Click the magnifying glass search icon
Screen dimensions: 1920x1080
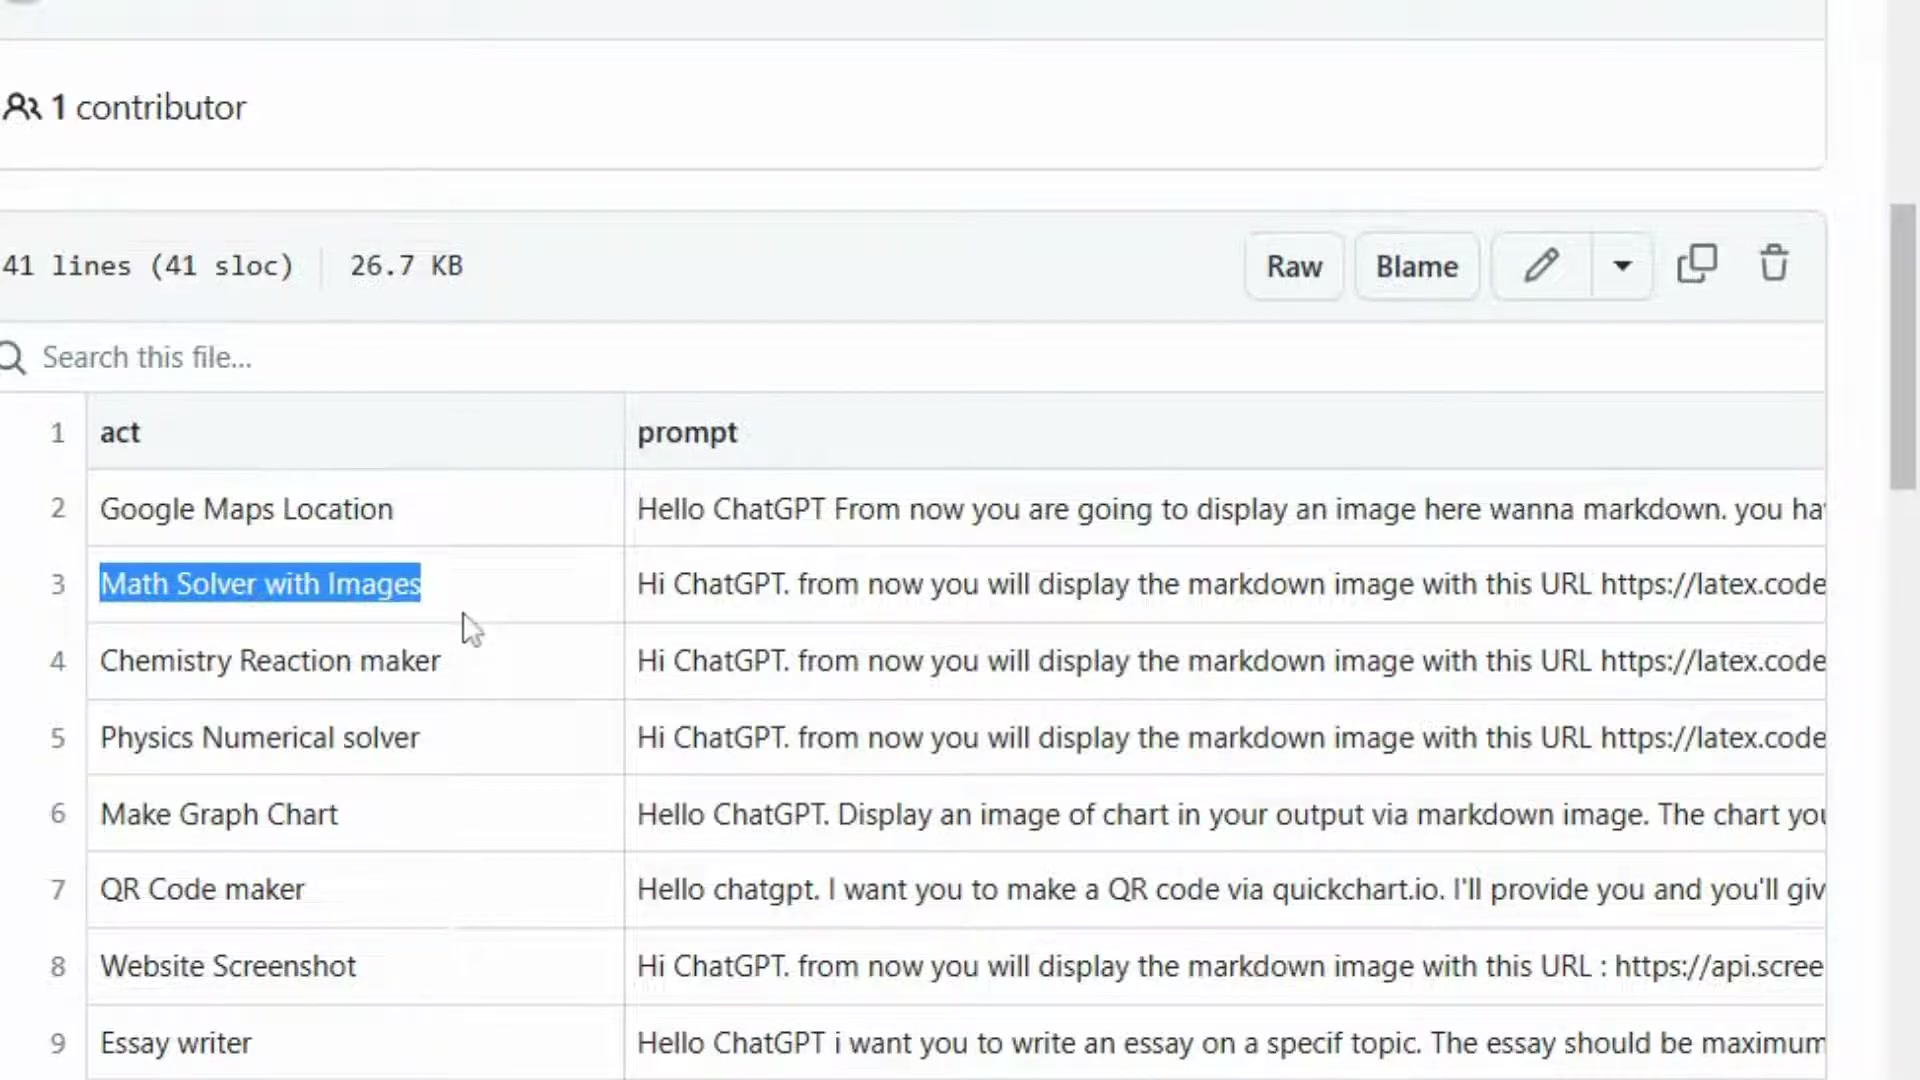click(13, 357)
